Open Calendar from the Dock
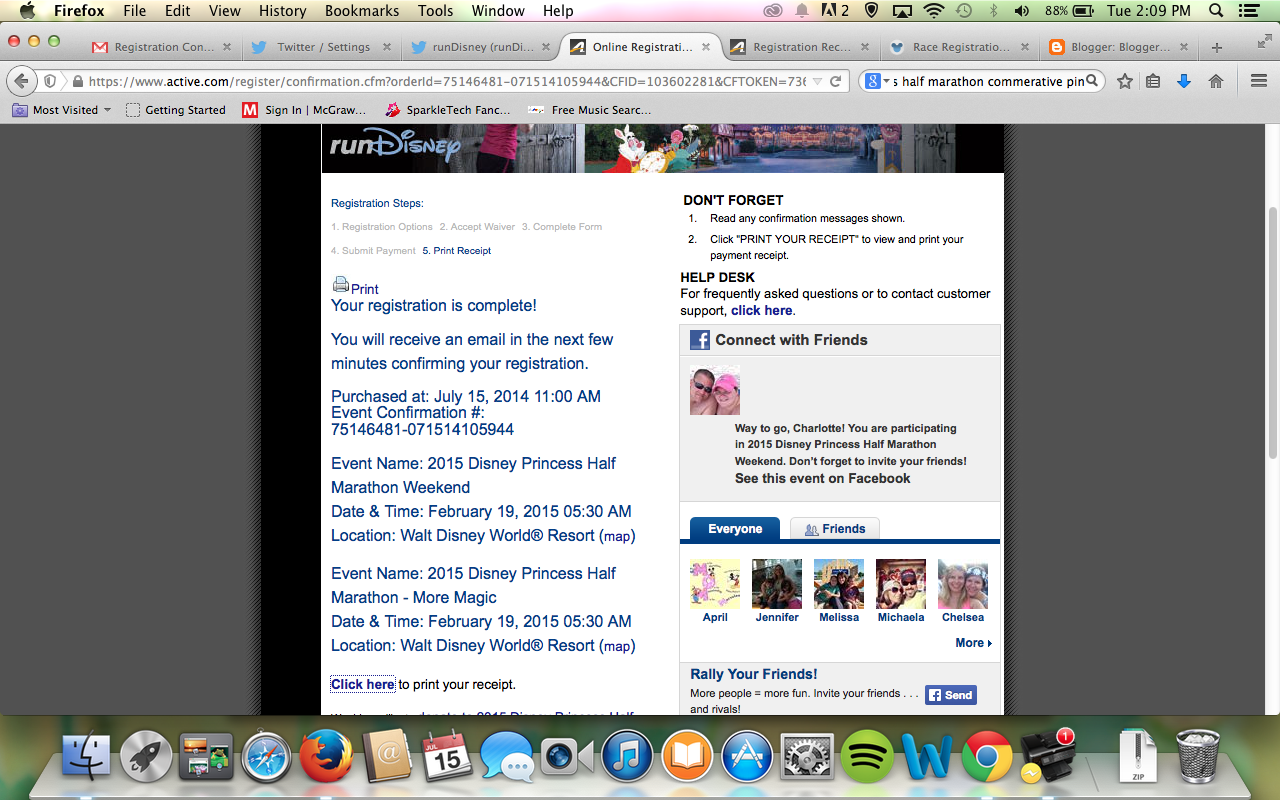 pyautogui.click(x=446, y=757)
